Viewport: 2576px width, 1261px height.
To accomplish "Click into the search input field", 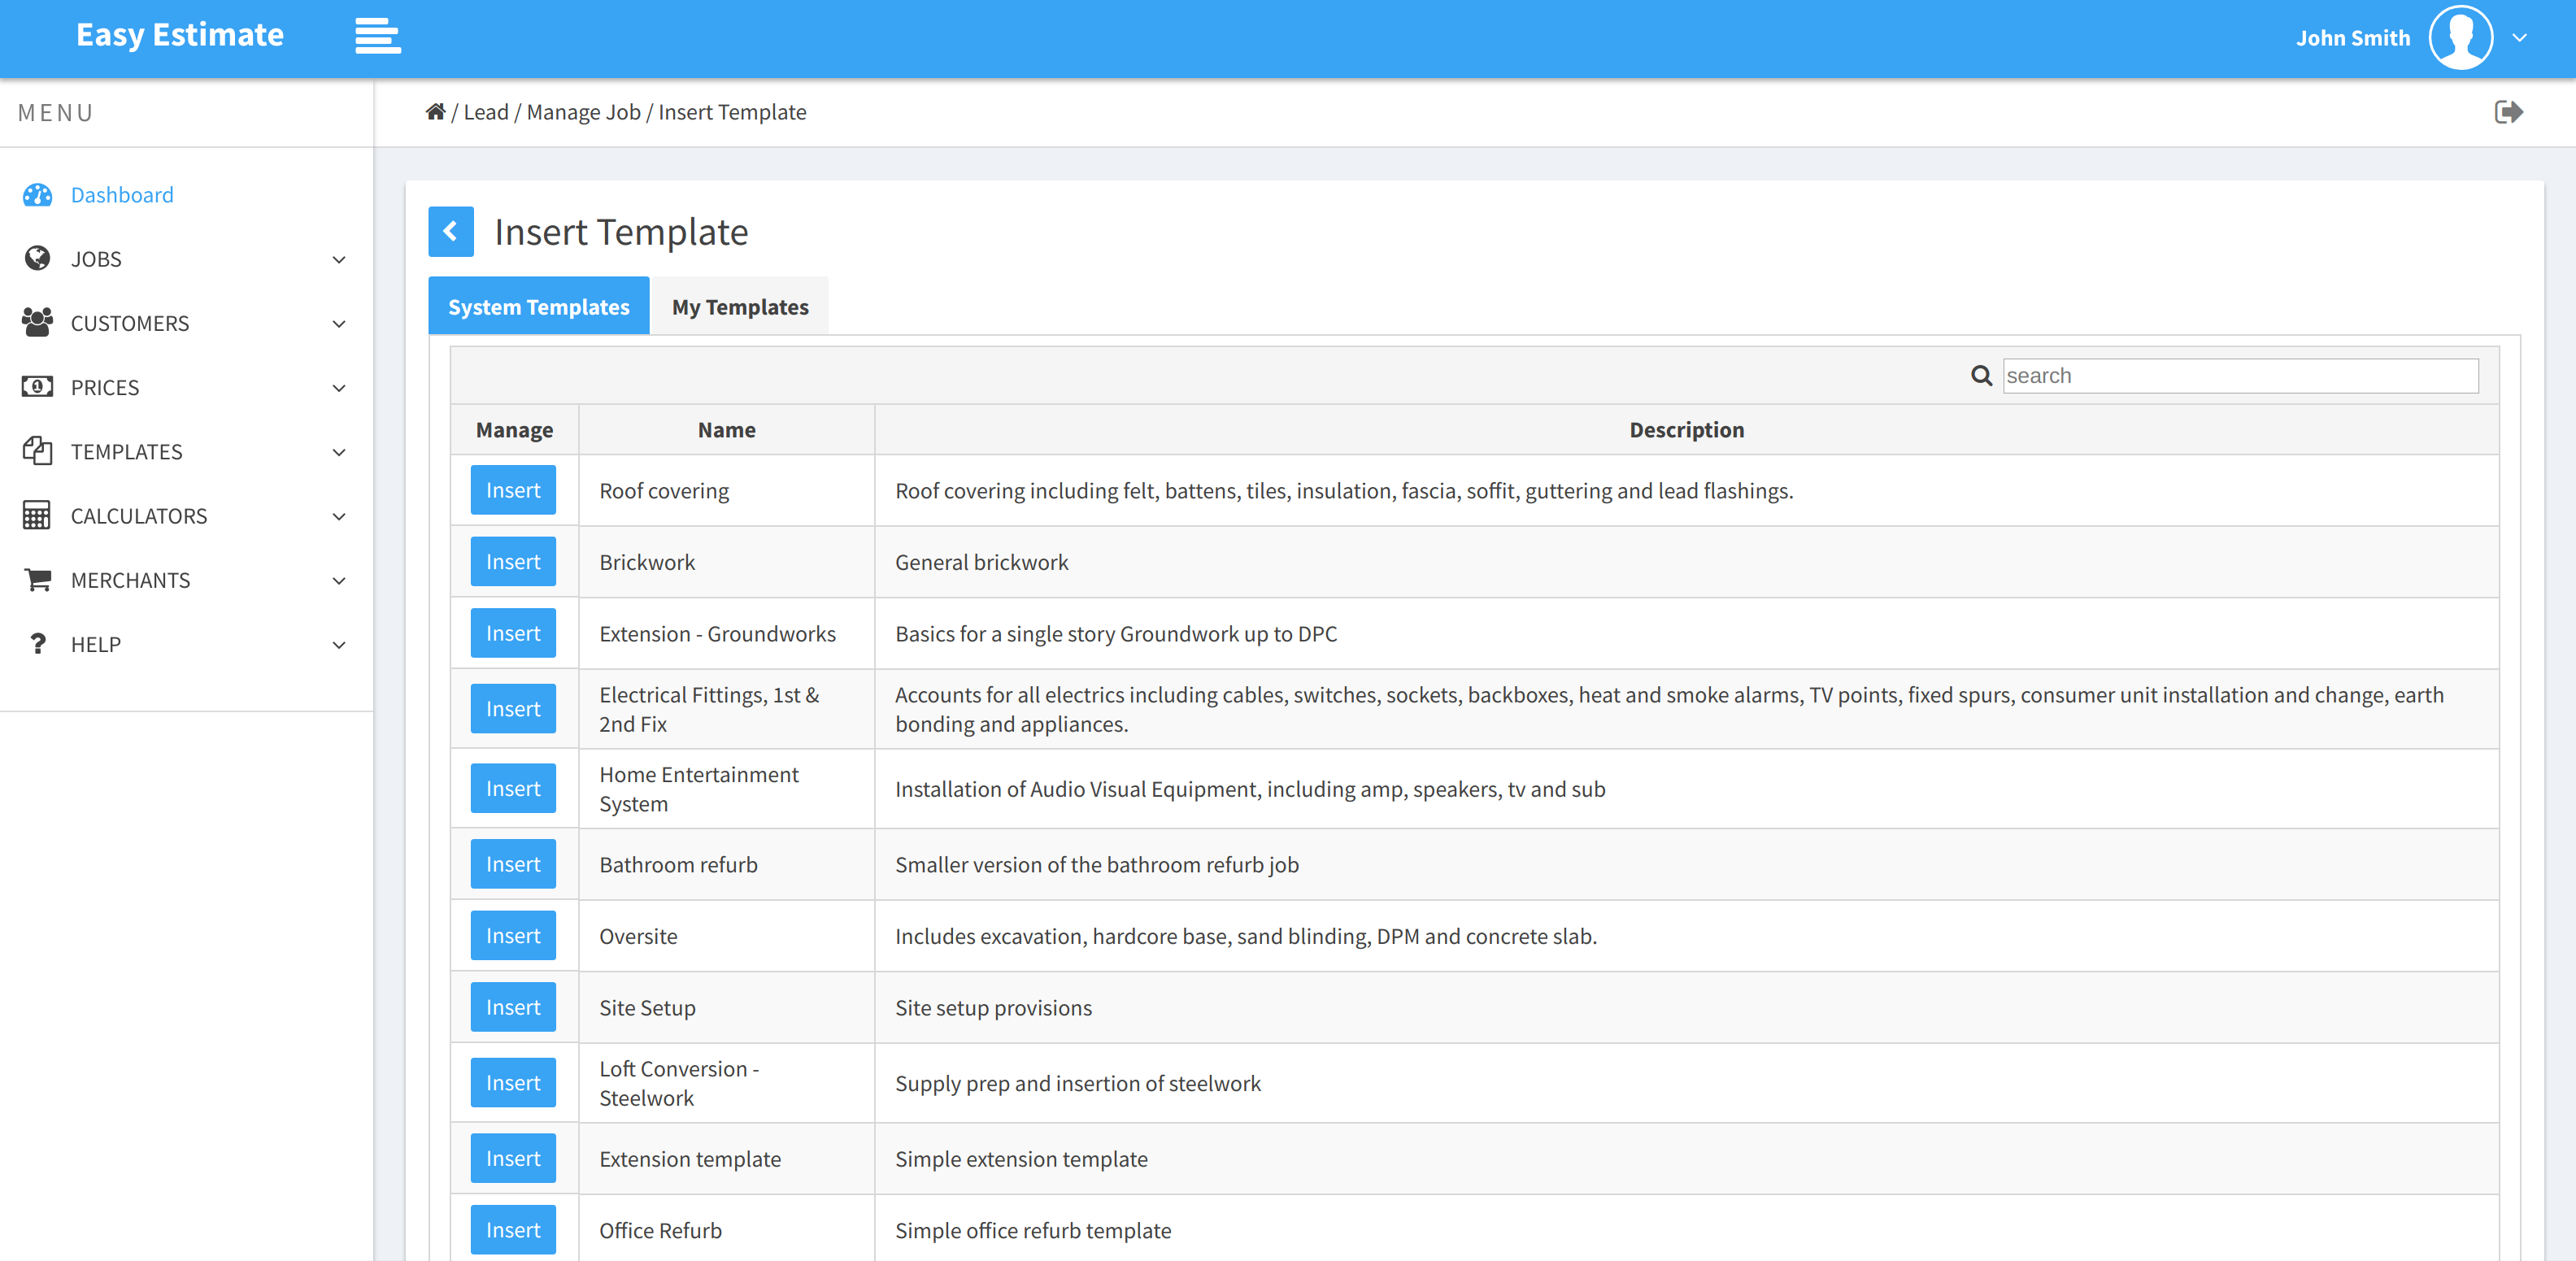I will 2240,376.
